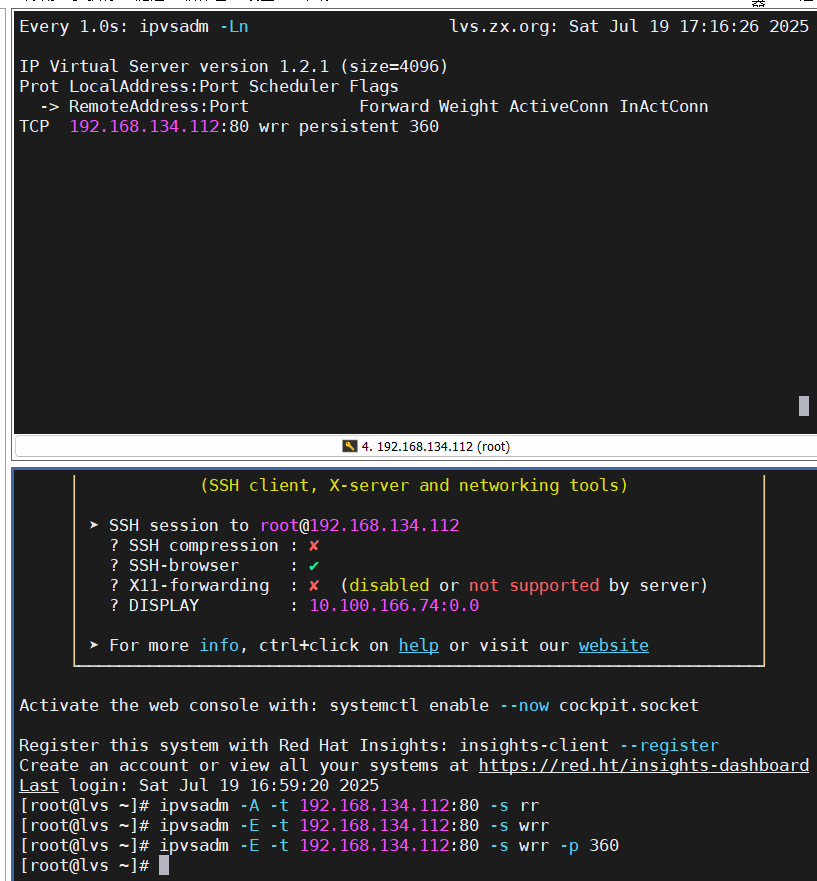This screenshot has width=817, height=881.
Task: Click the 'SSH-browser' label
Action: tap(184, 565)
